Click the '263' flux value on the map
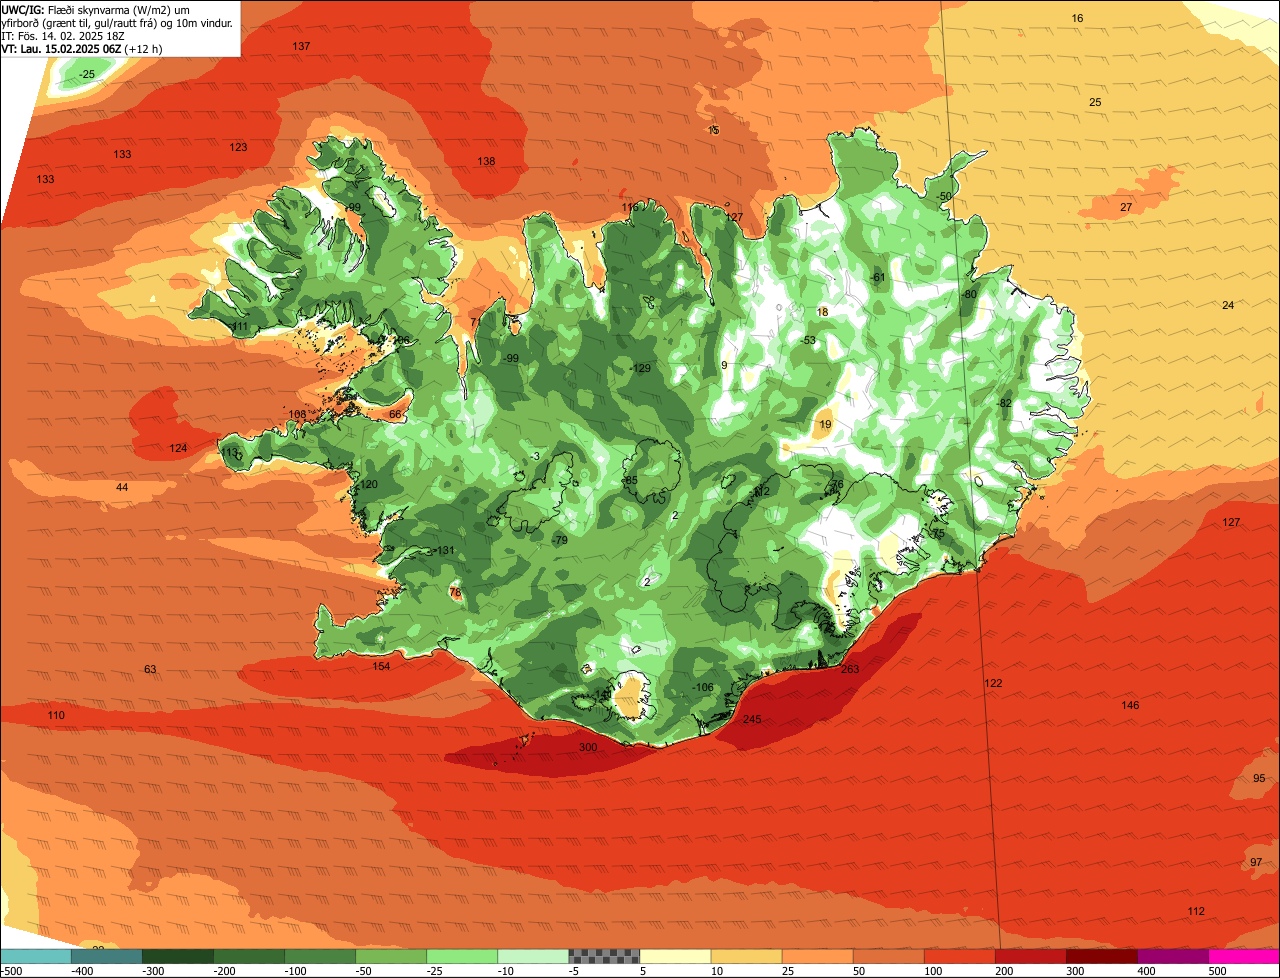Image resolution: width=1280 pixels, height=978 pixels. (850, 669)
